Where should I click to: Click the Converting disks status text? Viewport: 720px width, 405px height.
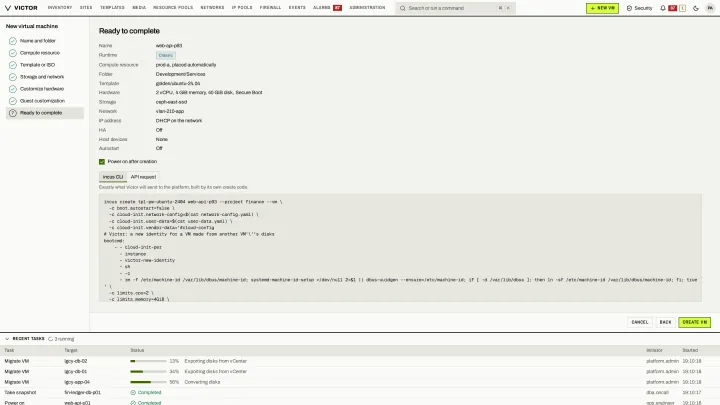(x=202, y=382)
